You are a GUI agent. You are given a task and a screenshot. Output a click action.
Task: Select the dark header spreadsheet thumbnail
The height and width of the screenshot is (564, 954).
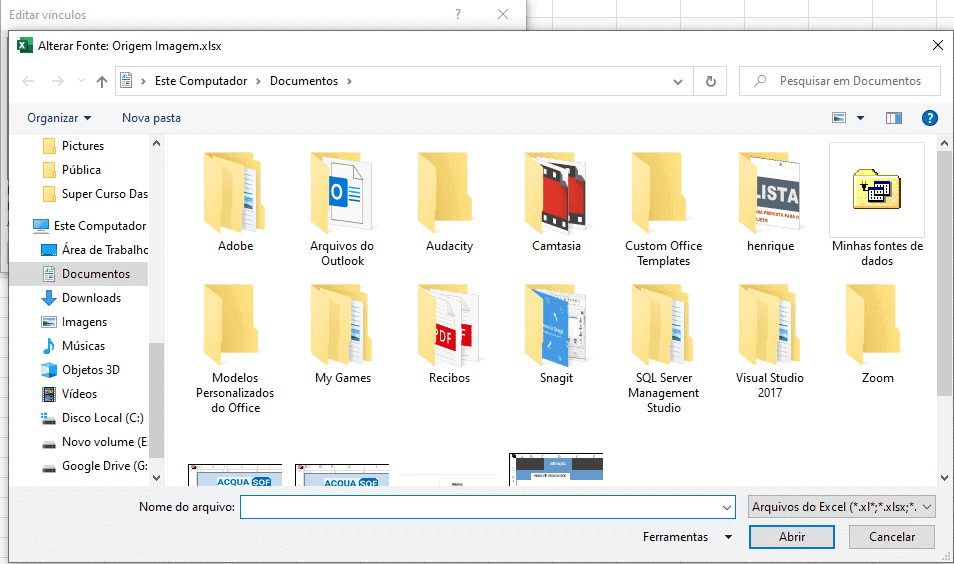(557, 469)
